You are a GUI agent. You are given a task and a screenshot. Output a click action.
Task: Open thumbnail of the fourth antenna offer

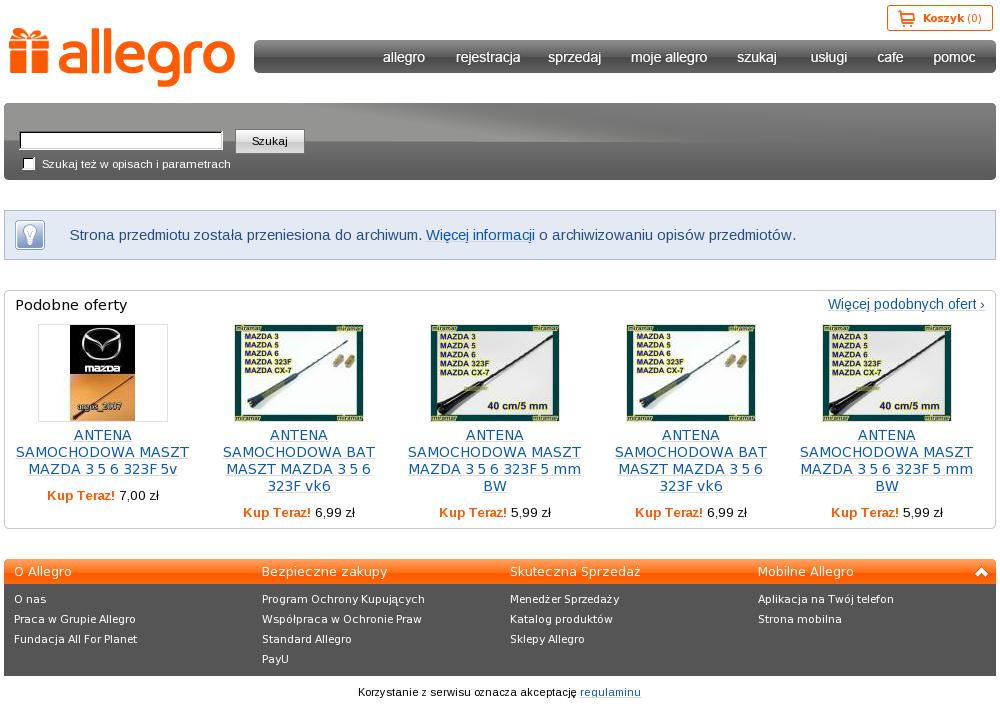(691, 373)
